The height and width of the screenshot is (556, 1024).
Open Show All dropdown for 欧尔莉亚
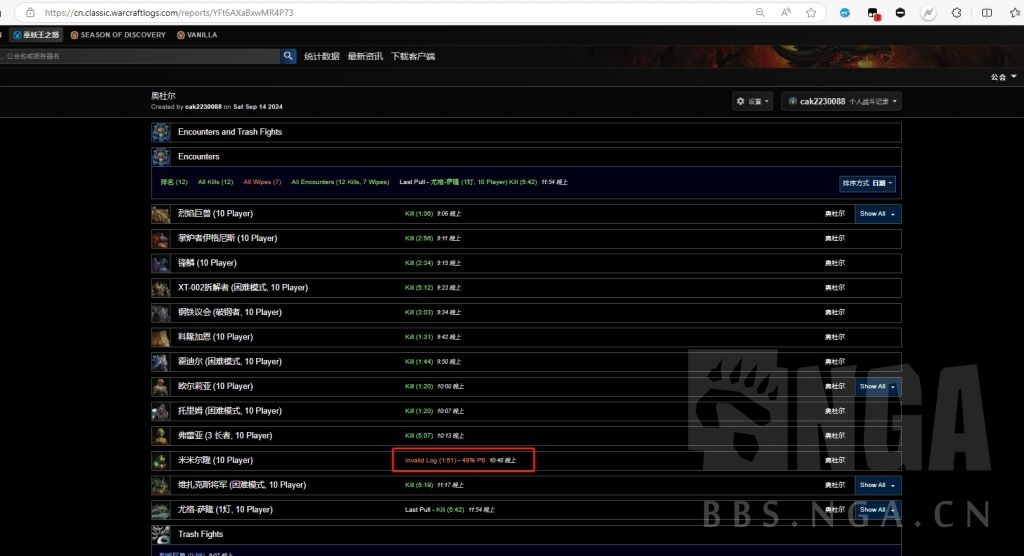click(877, 386)
